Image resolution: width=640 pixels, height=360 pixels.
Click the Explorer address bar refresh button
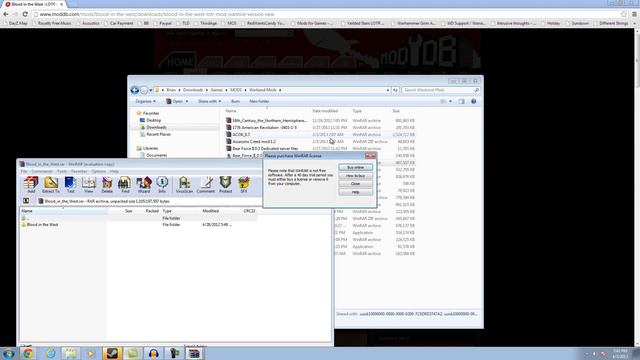click(x=395, y=90)
